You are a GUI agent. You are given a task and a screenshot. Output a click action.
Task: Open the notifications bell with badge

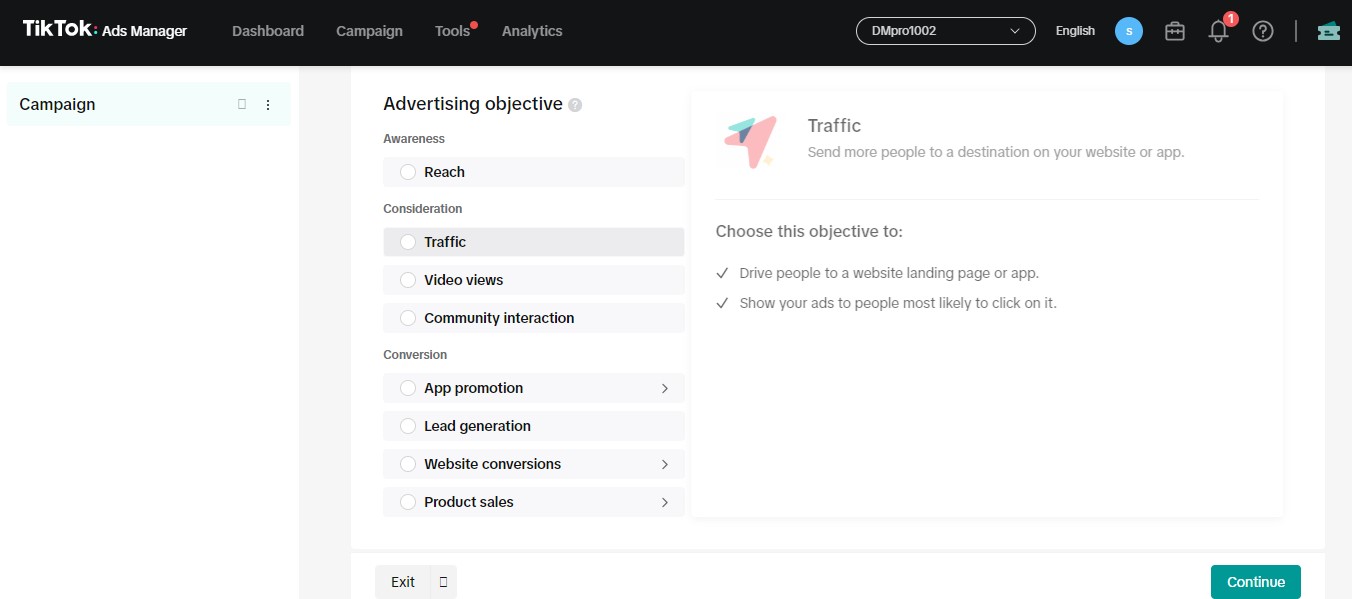(x=1218, y=31)
